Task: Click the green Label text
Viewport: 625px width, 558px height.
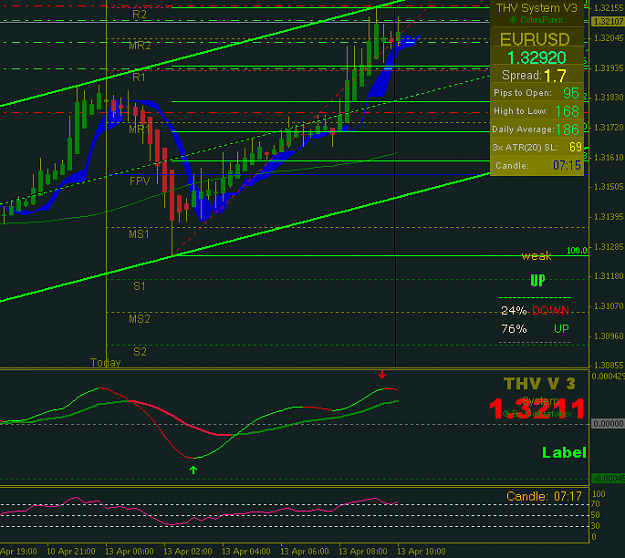Action: [564, 453]
